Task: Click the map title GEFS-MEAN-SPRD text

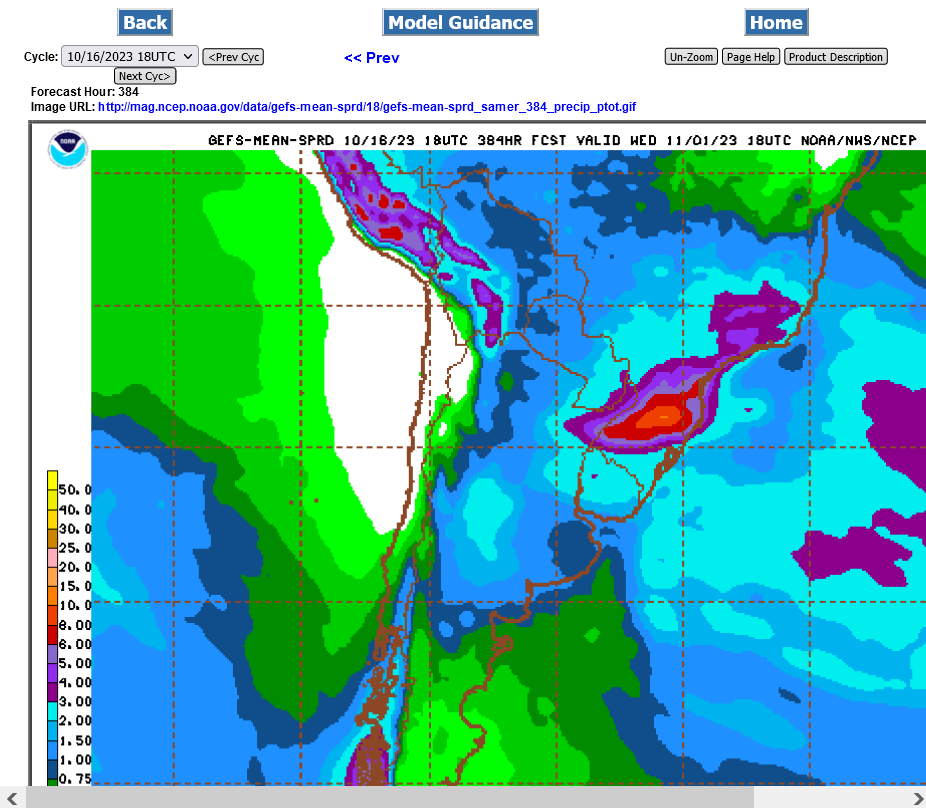Action: click(271, 141)
